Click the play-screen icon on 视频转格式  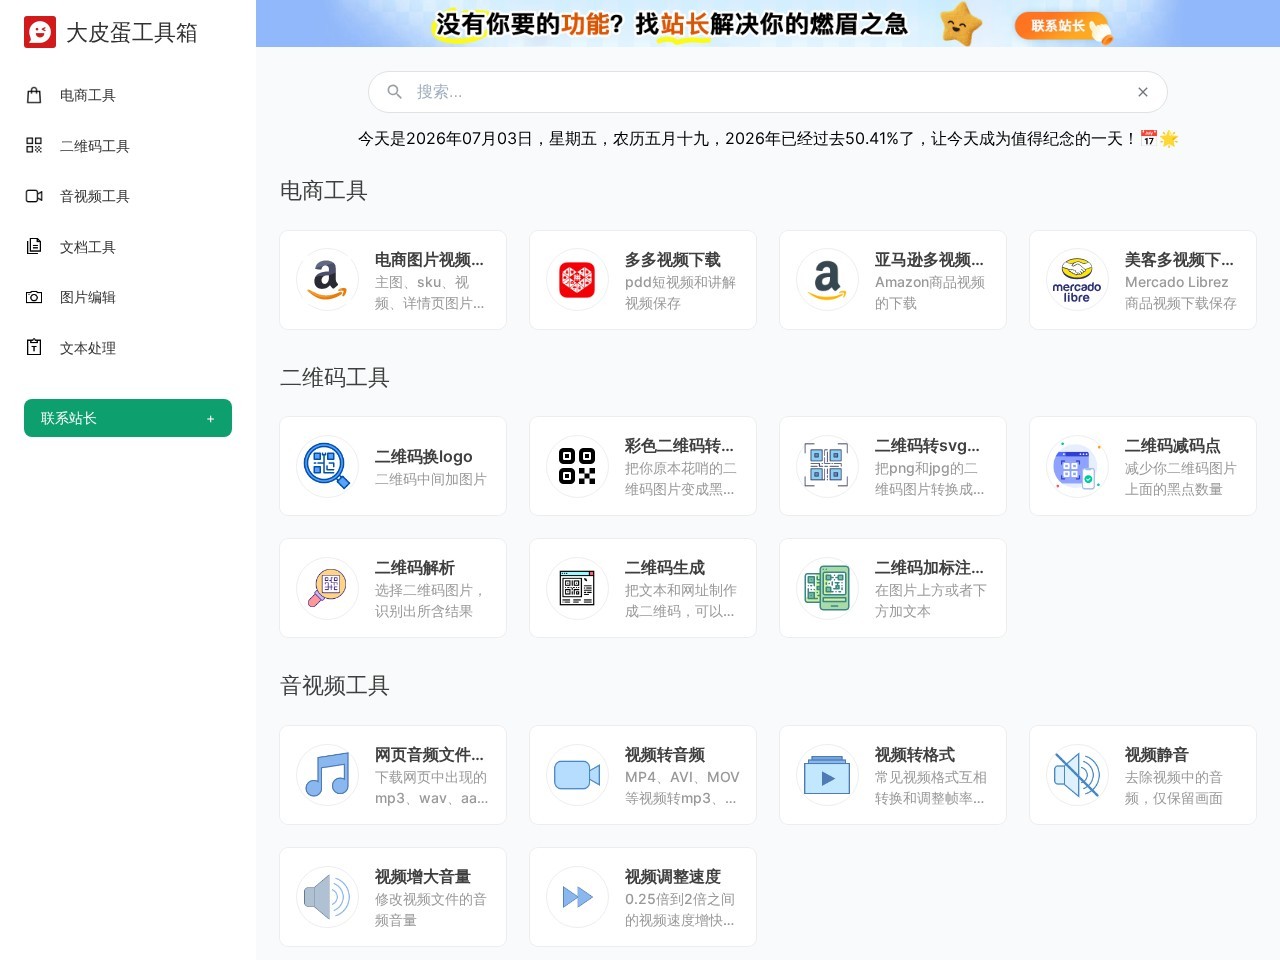tap(827, 775)
